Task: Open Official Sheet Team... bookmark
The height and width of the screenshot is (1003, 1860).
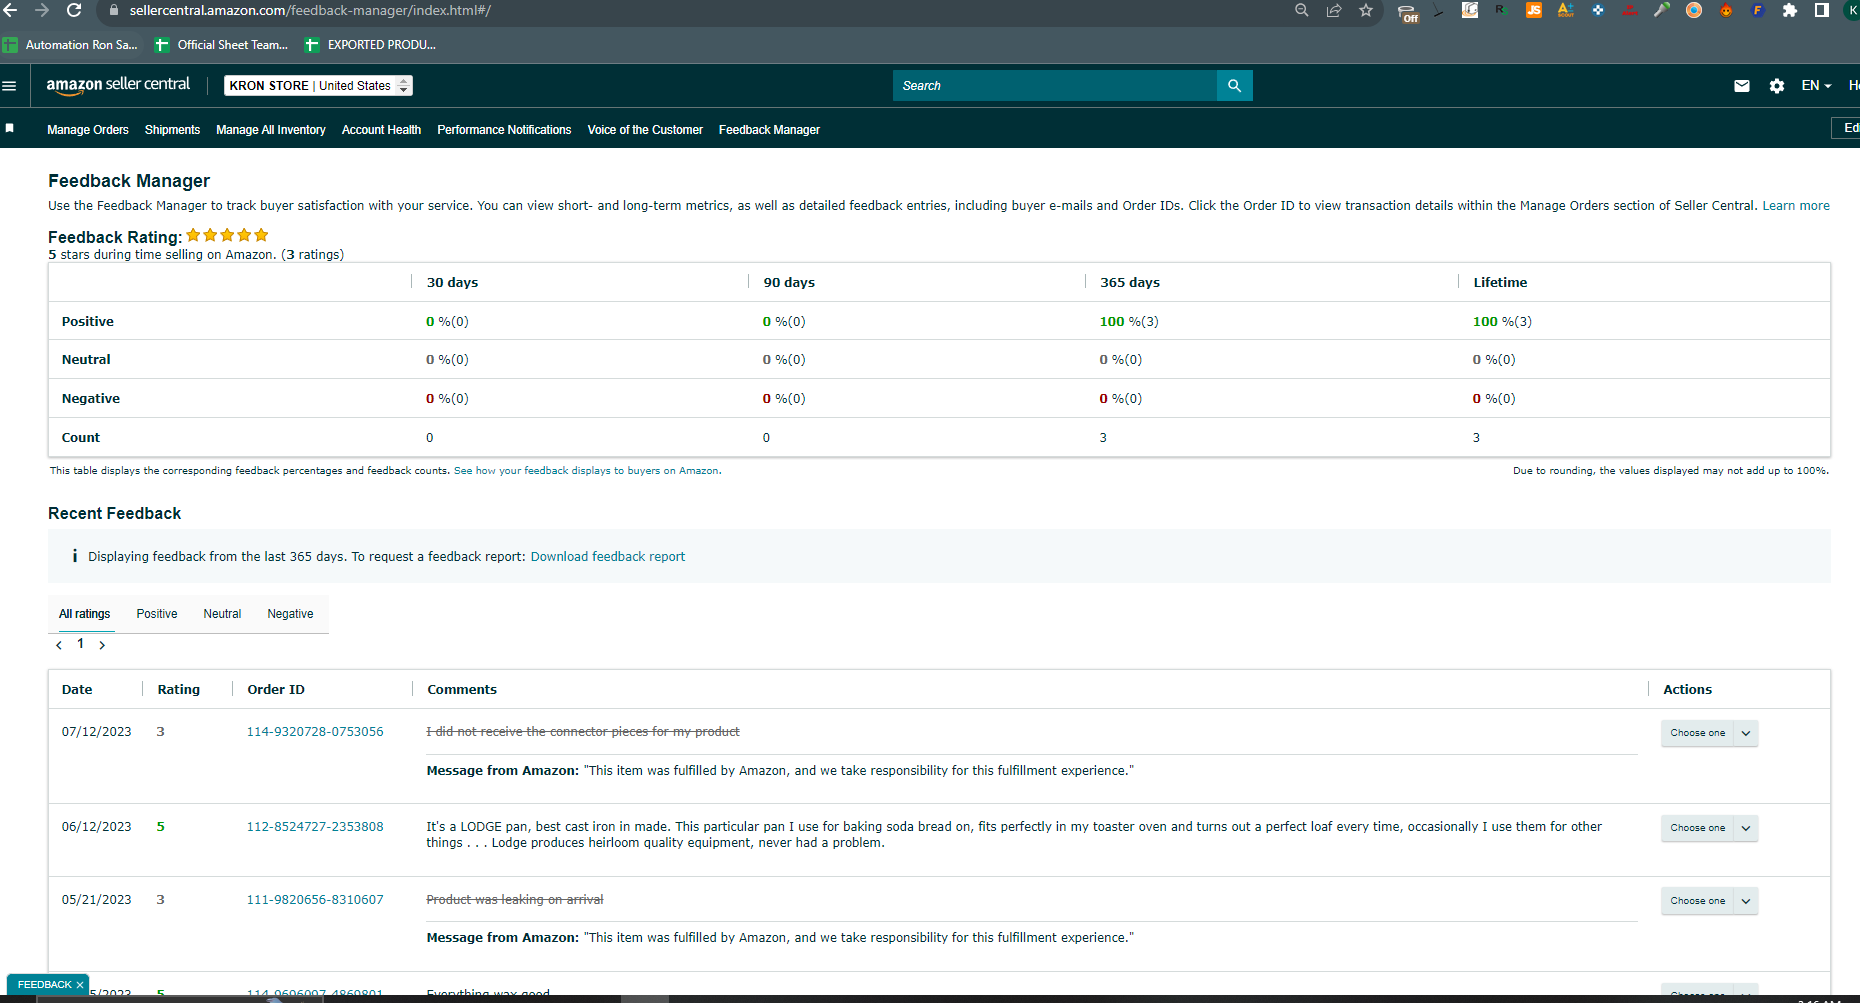Action: (x=222, y=45)
